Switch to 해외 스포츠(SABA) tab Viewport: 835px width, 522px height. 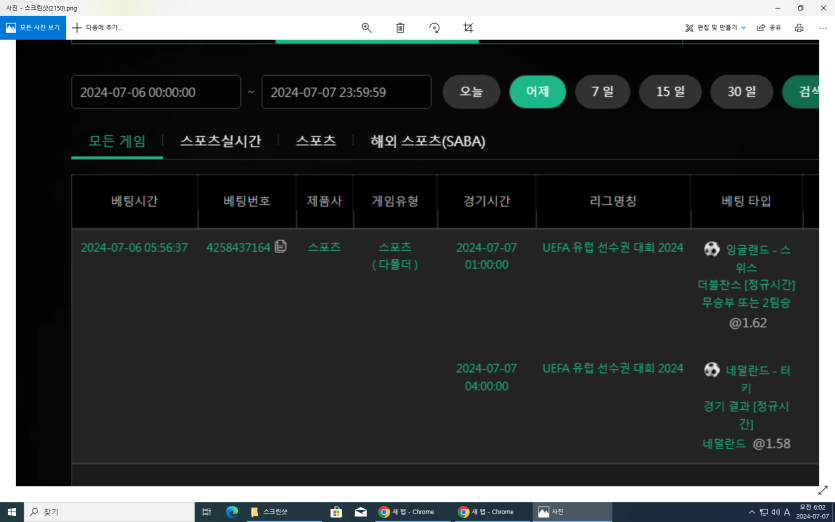click(428, 141)
